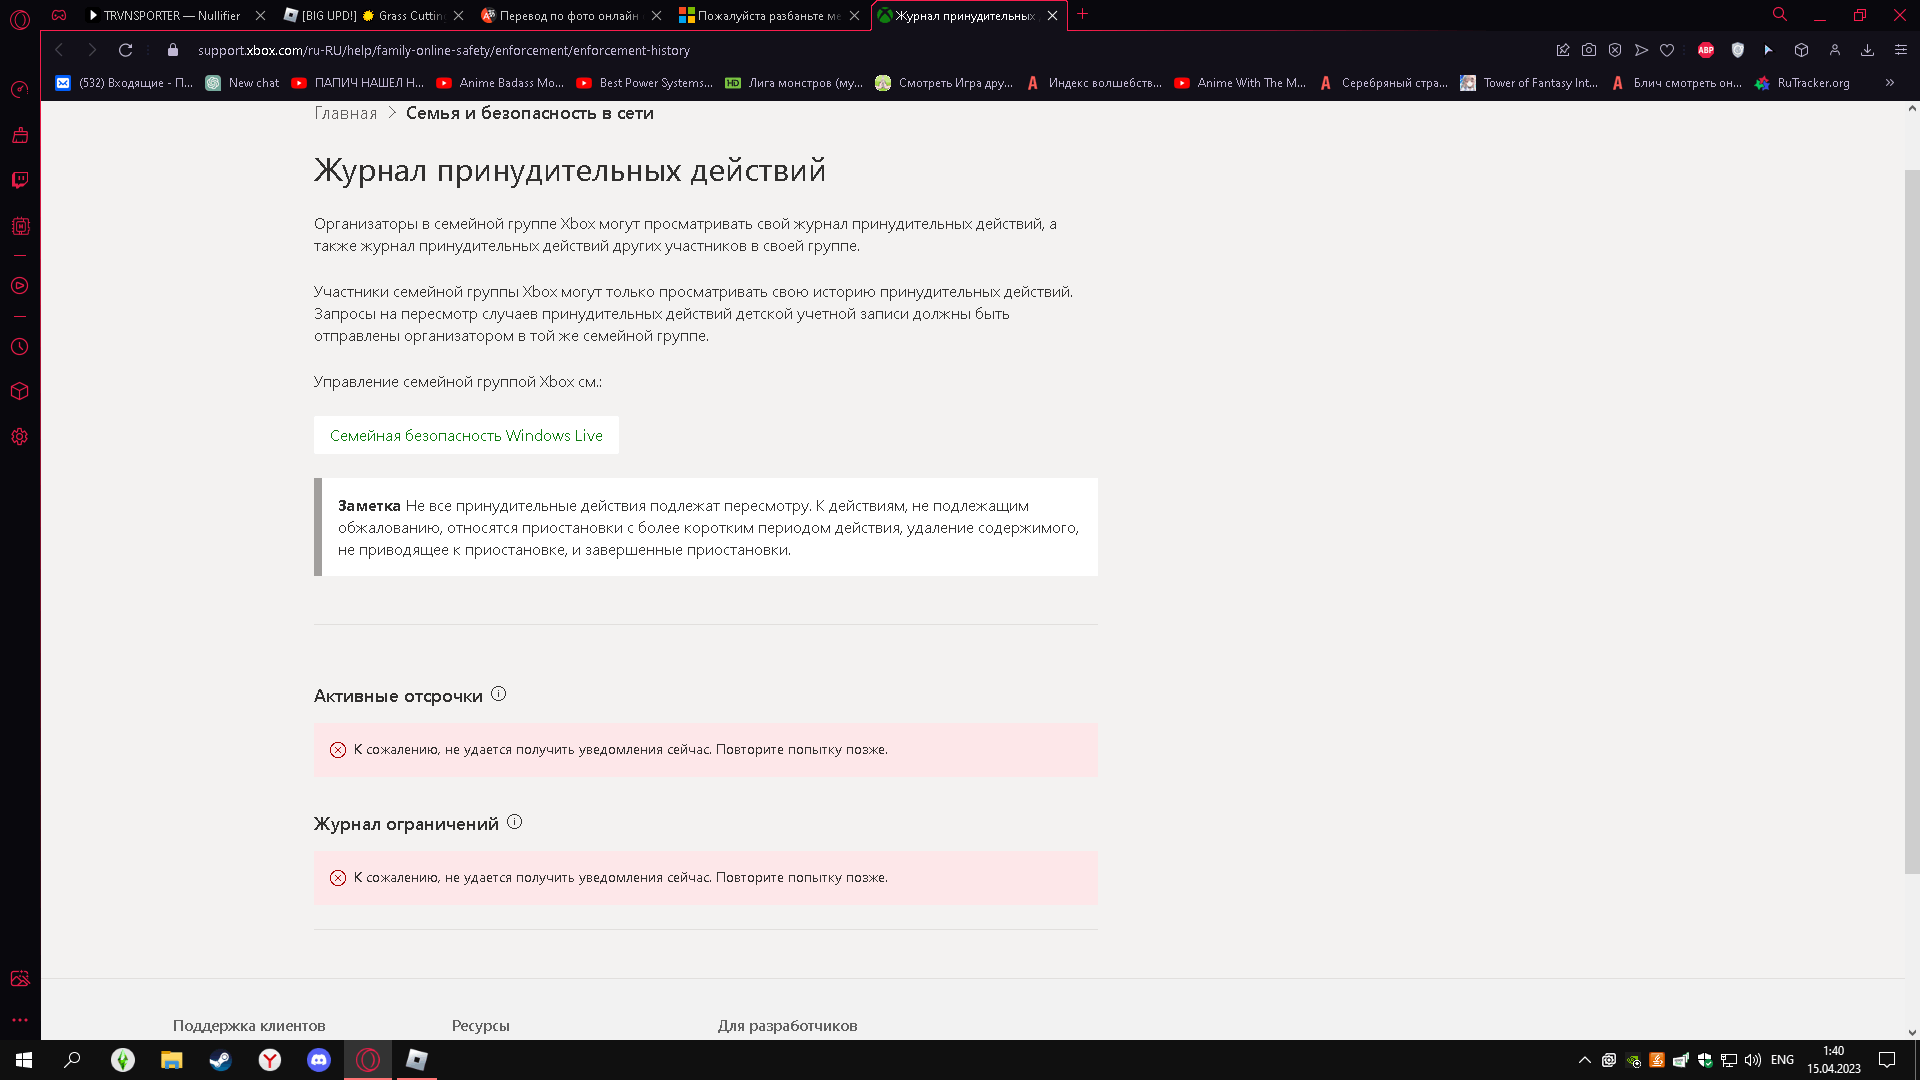This screenshot has height=1080, width=1920.
Task: Click the Nullifier TRVNSPORTER tab
Action: (173, 15)
